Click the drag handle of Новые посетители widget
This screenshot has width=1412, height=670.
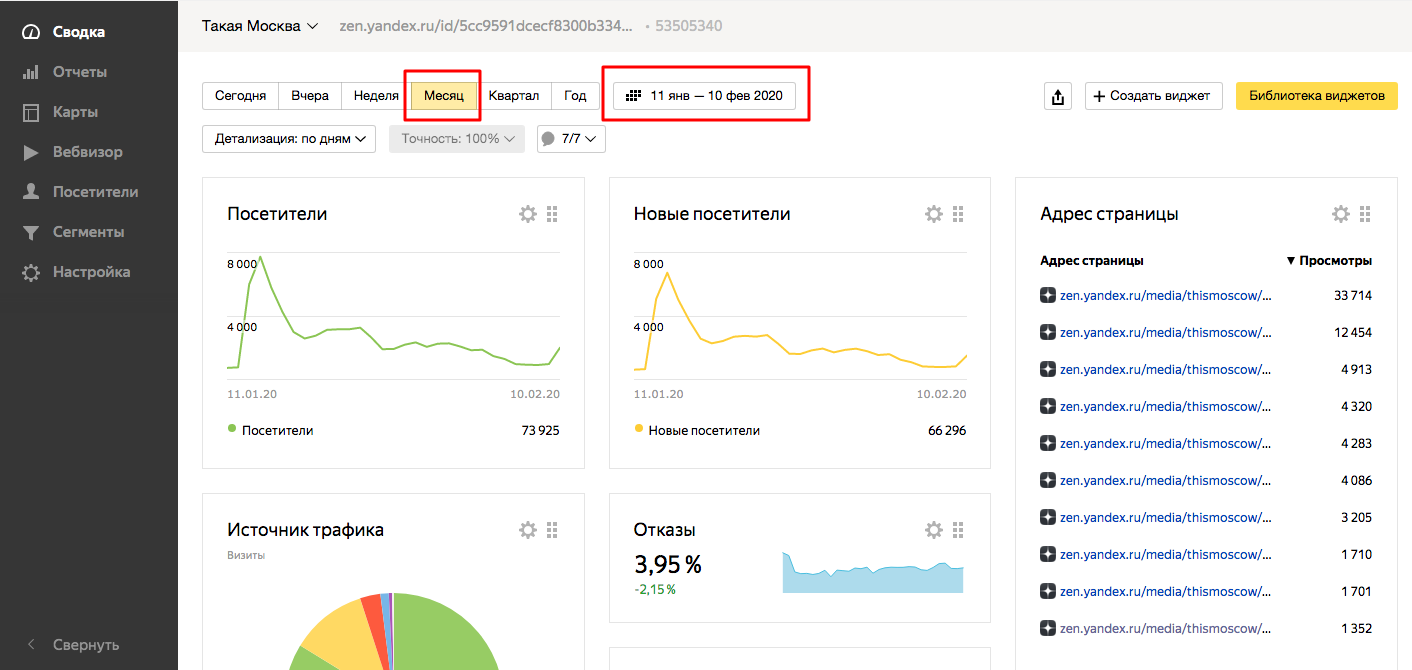click(958, 214)
